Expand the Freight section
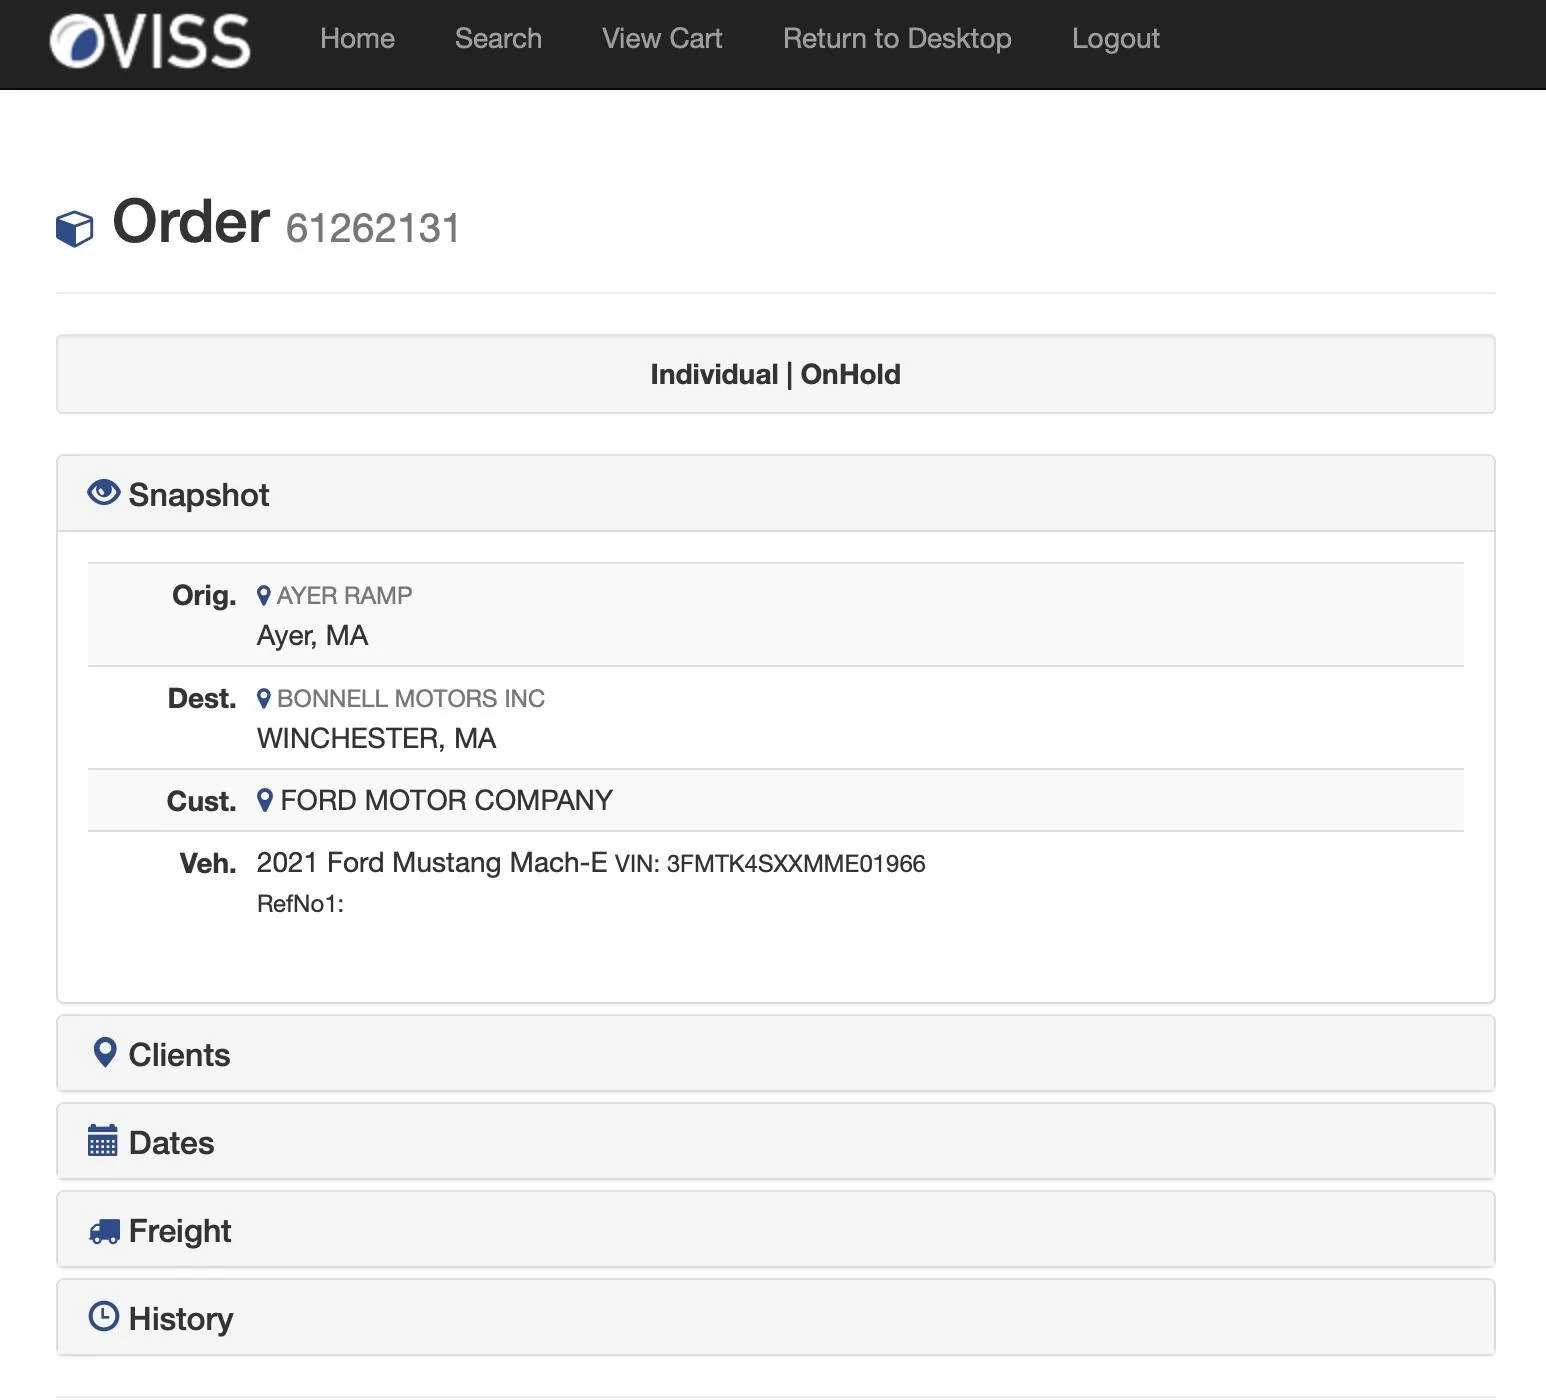Viewport: 1546px width, 1400px height. pos(776,1230)
